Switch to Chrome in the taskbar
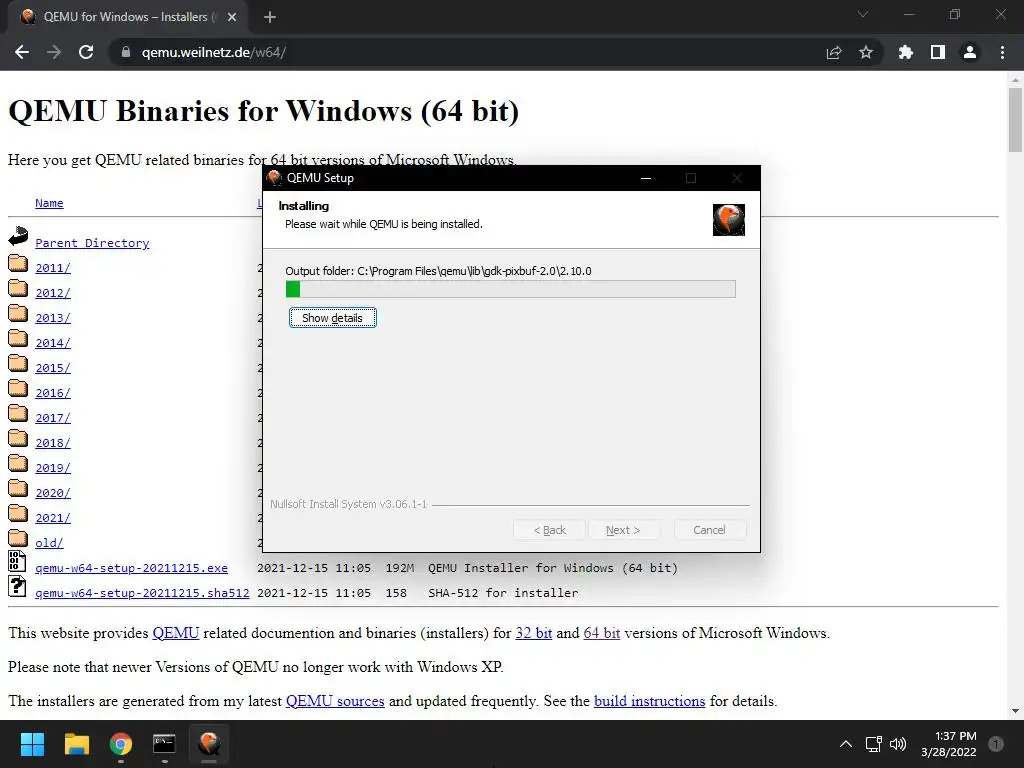1024x768 pixels. 121,744
